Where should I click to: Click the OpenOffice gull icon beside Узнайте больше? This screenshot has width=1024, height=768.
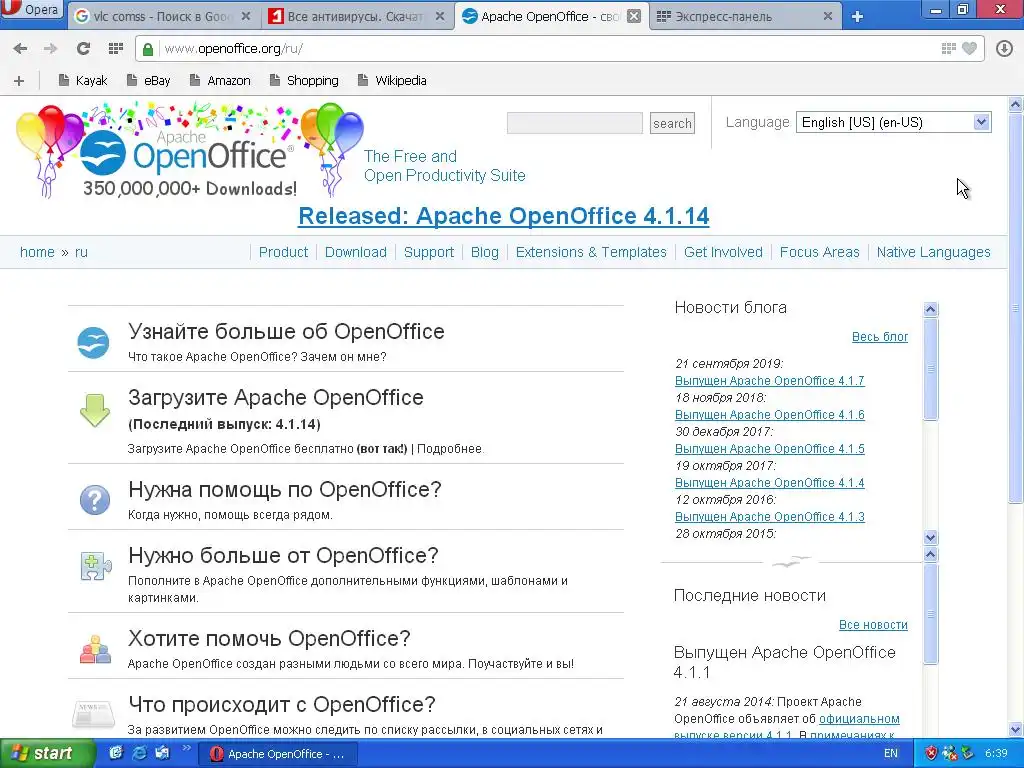[x=93, y=342]
